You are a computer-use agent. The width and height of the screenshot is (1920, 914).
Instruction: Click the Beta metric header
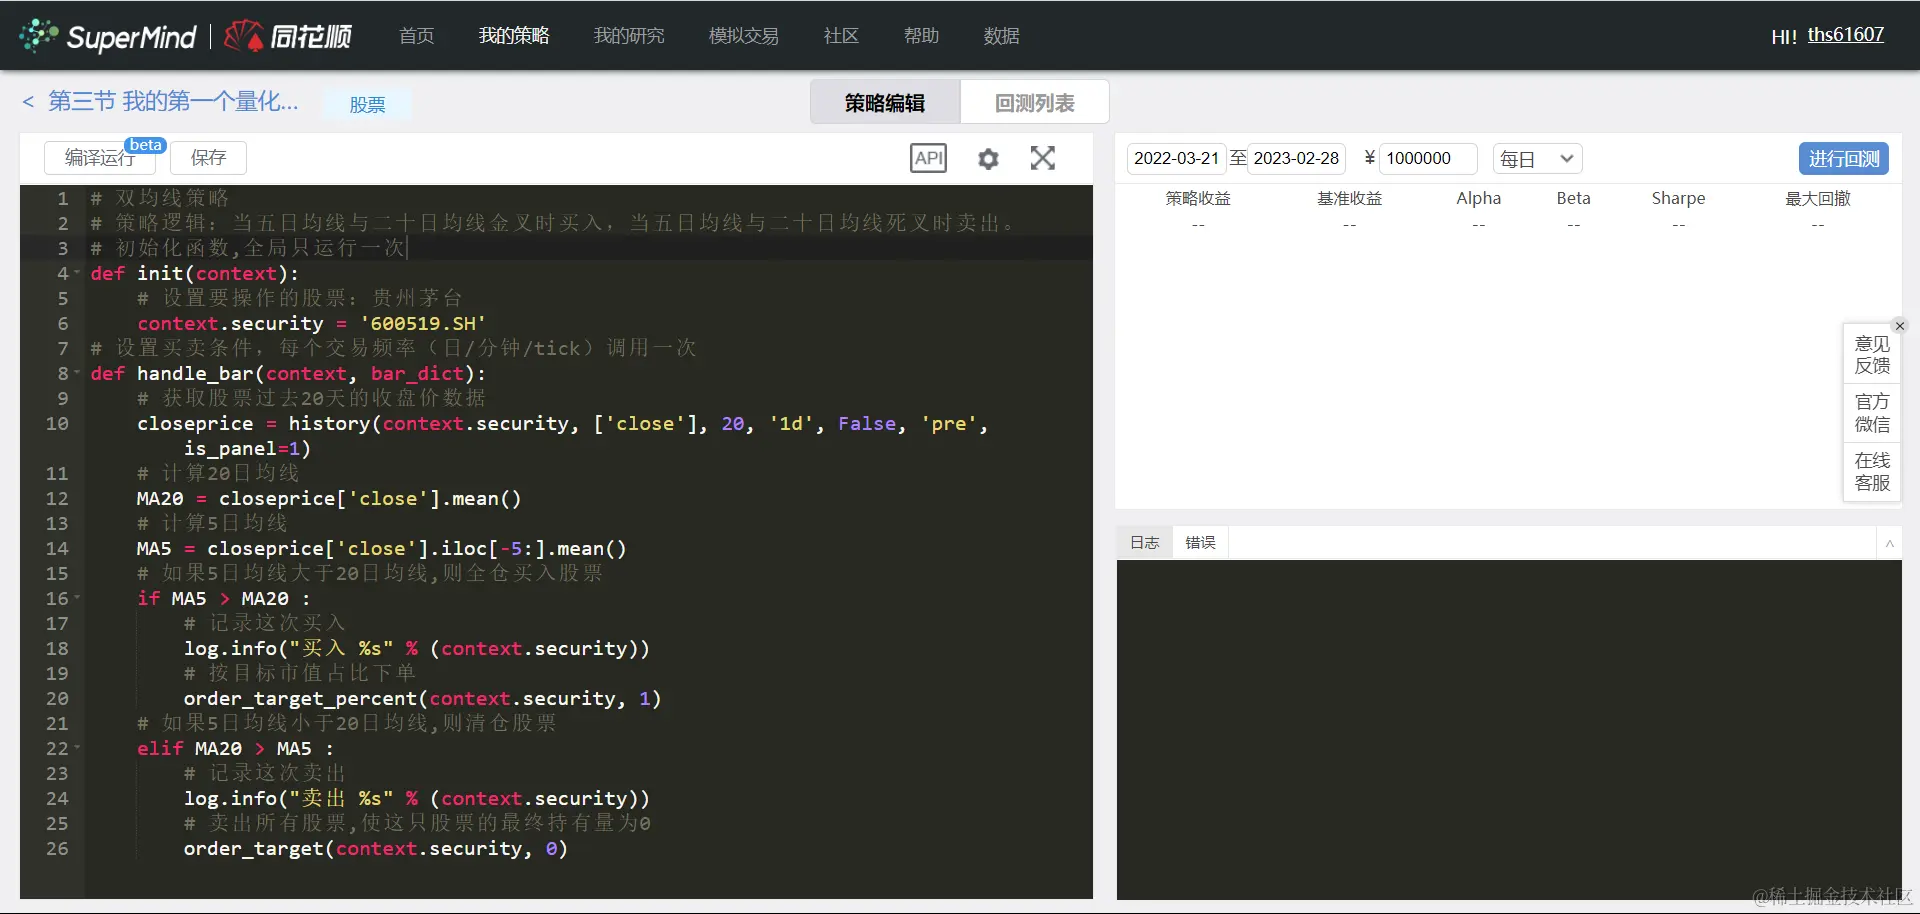tap(1573, 198)
